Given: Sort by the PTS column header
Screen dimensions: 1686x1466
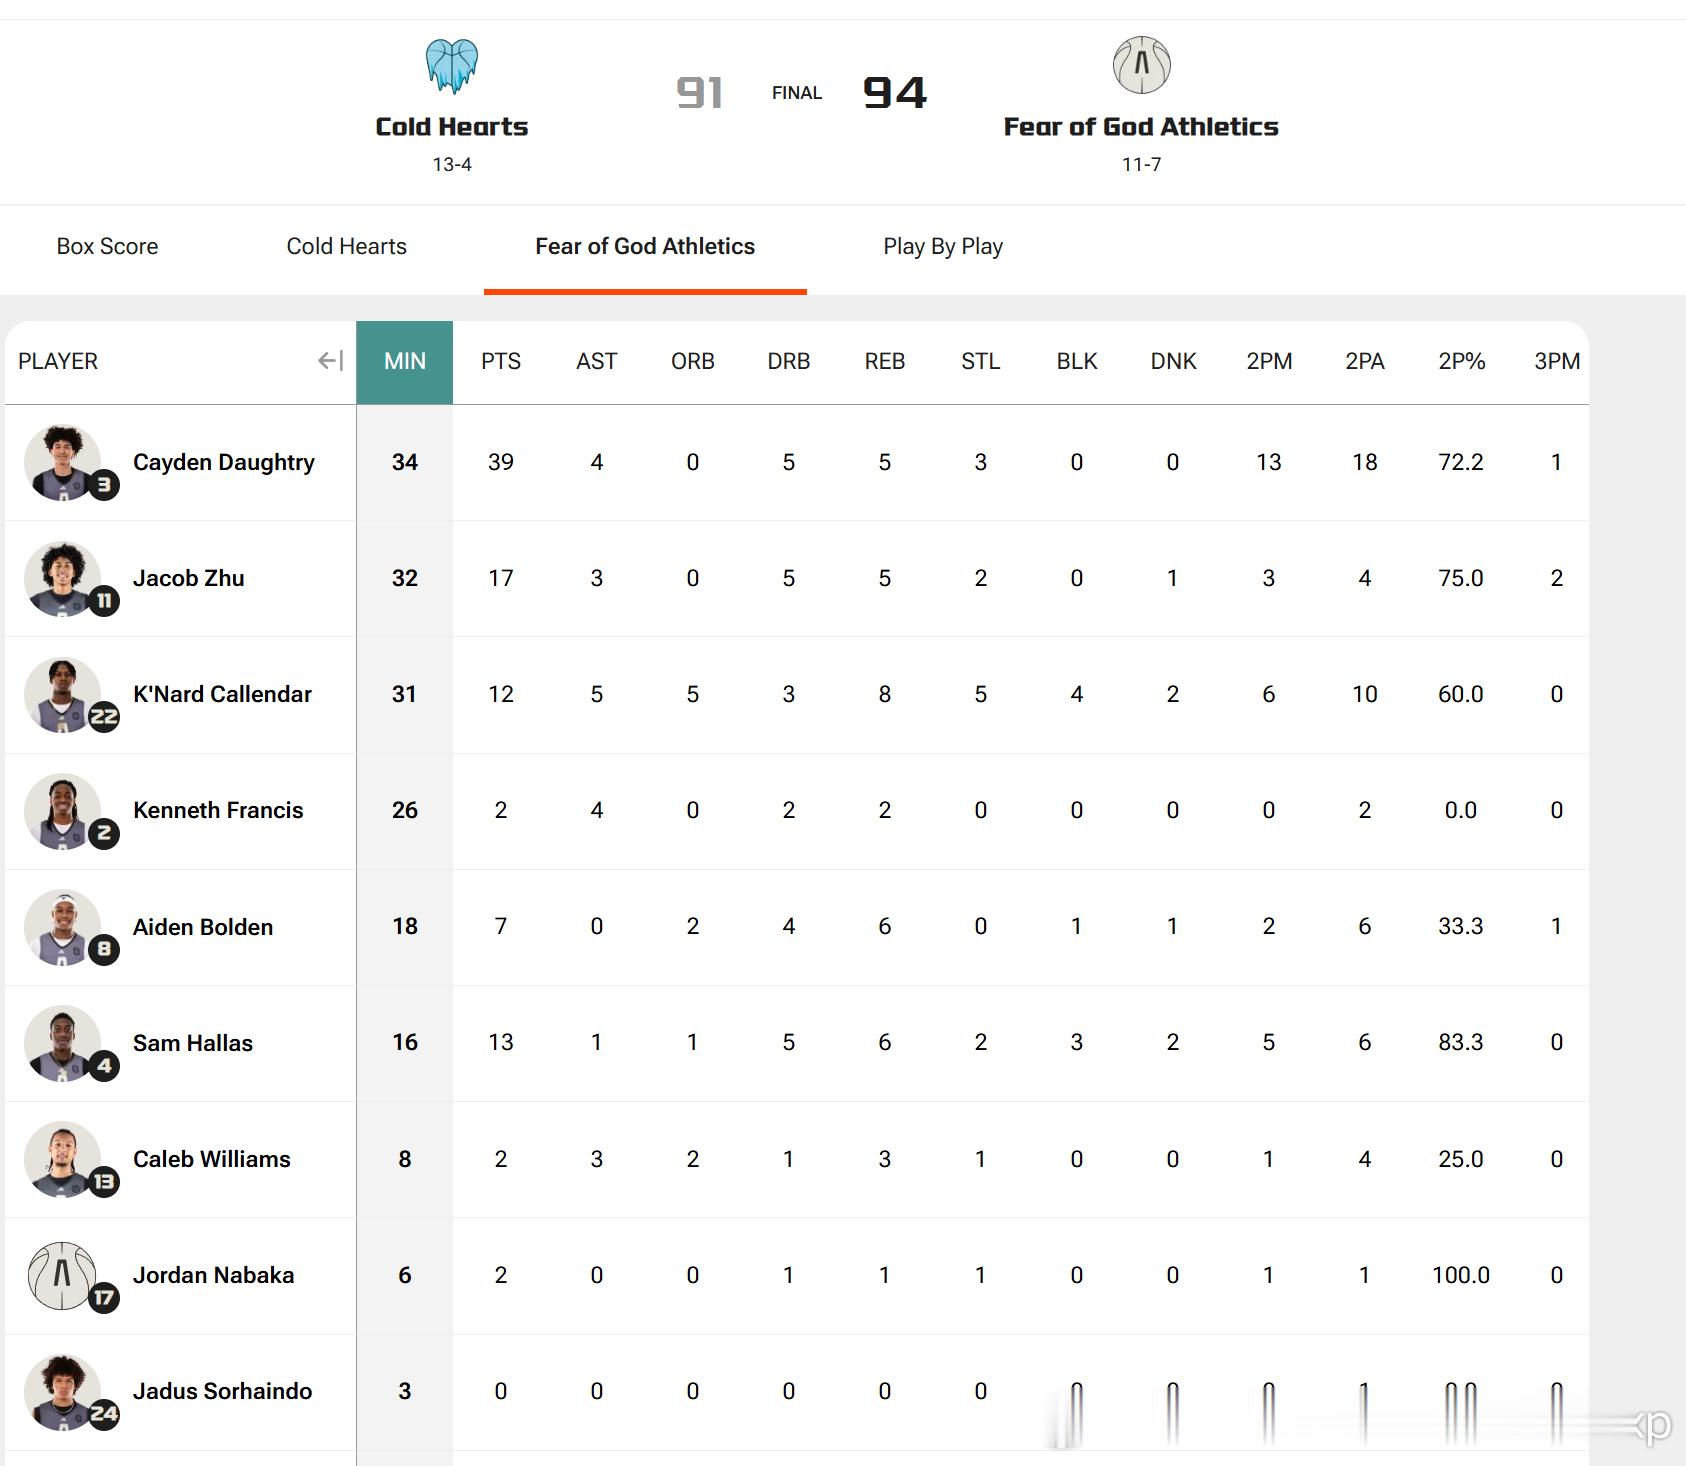Looking at the screenshot, I should (x=501, y=361).
